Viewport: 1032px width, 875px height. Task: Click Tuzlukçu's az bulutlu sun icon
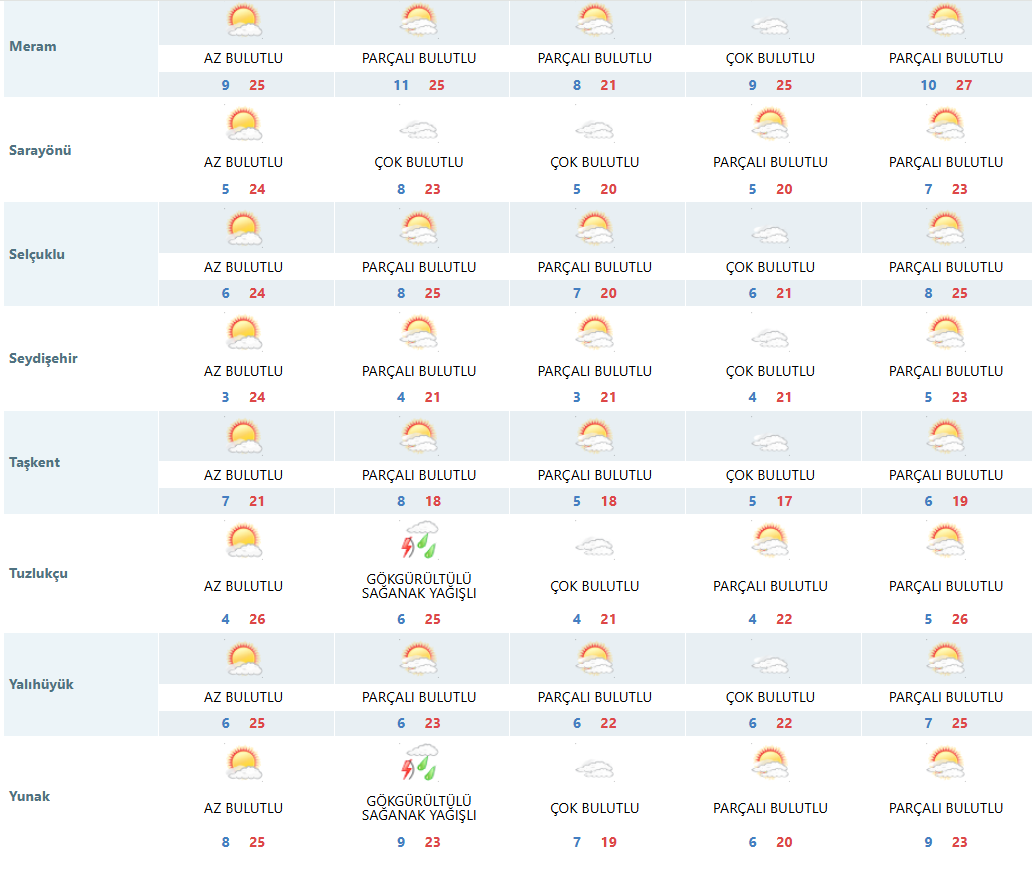[244, 541]
